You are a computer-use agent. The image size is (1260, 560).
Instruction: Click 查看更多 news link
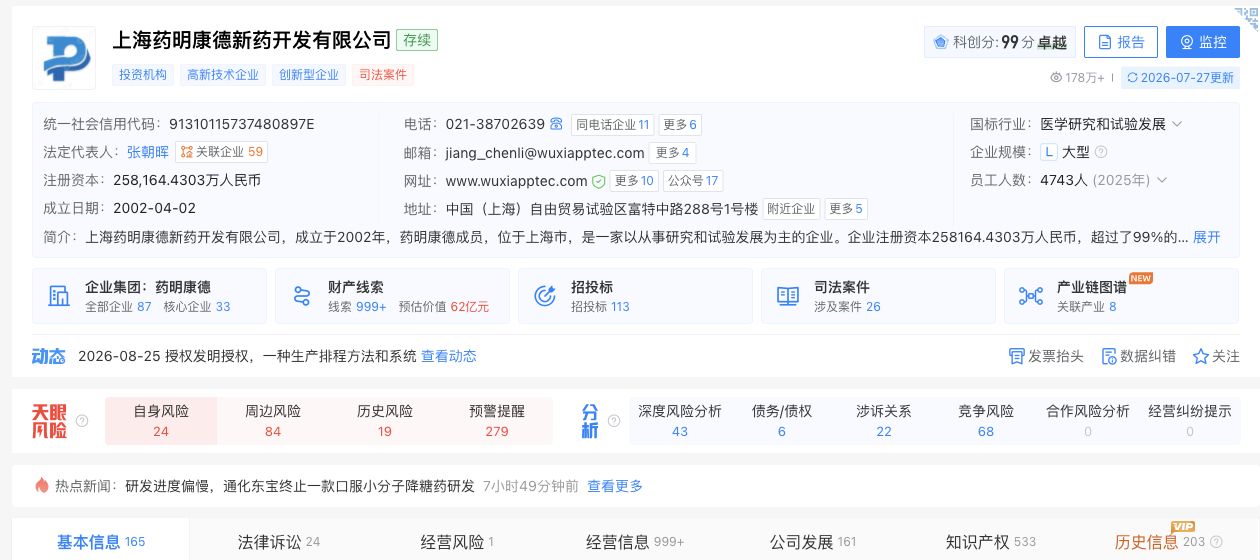pos(615,486)
